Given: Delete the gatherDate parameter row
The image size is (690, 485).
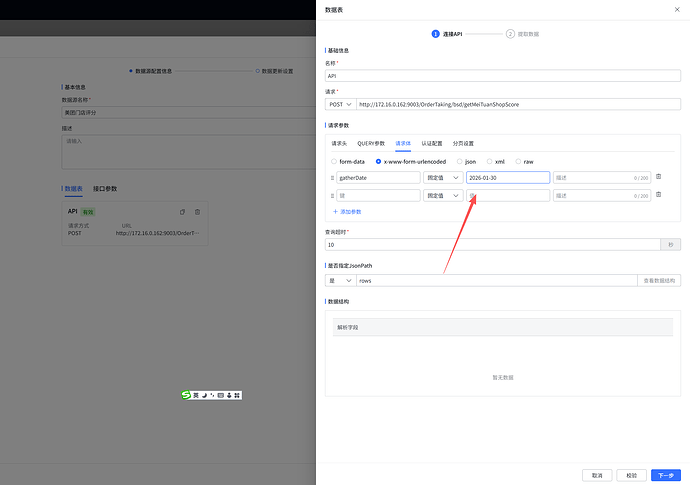Looking at the screenshot, I should pos(658,177).
